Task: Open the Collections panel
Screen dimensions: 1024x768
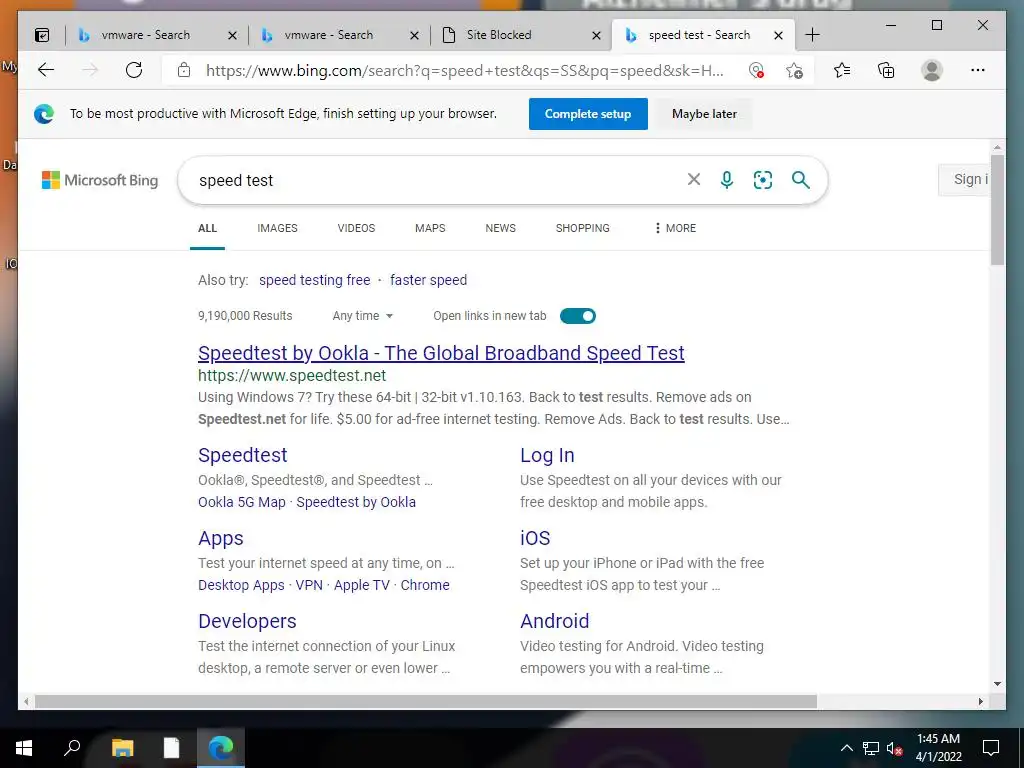Action: tap(886, 70)
